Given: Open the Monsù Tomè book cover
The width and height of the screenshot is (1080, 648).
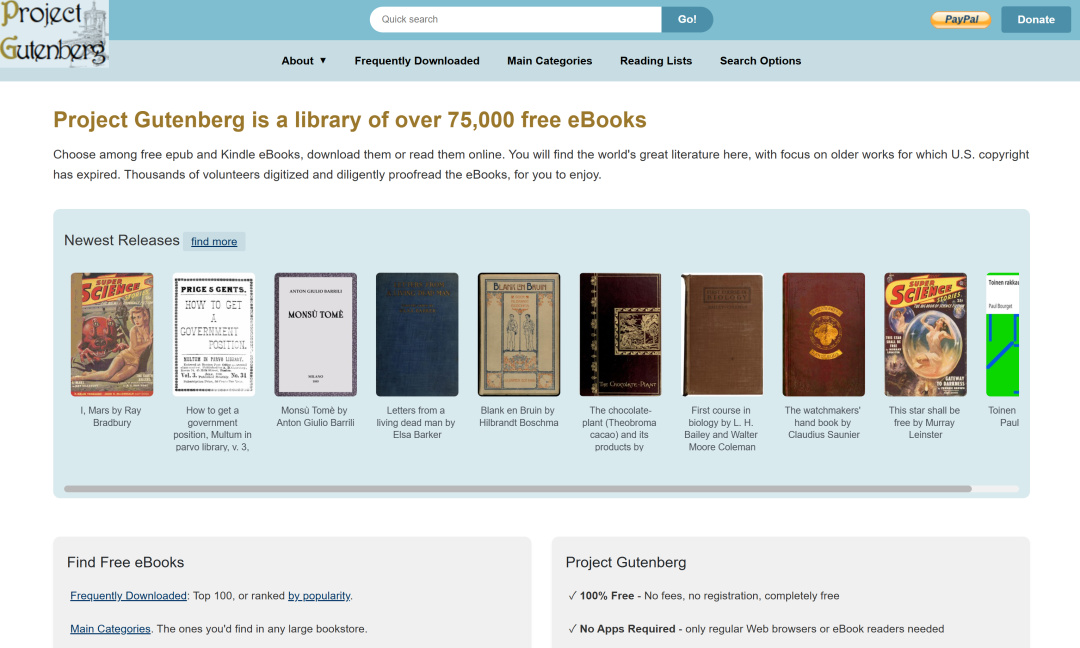Looking at the screenshot, I should pos(315,335).
